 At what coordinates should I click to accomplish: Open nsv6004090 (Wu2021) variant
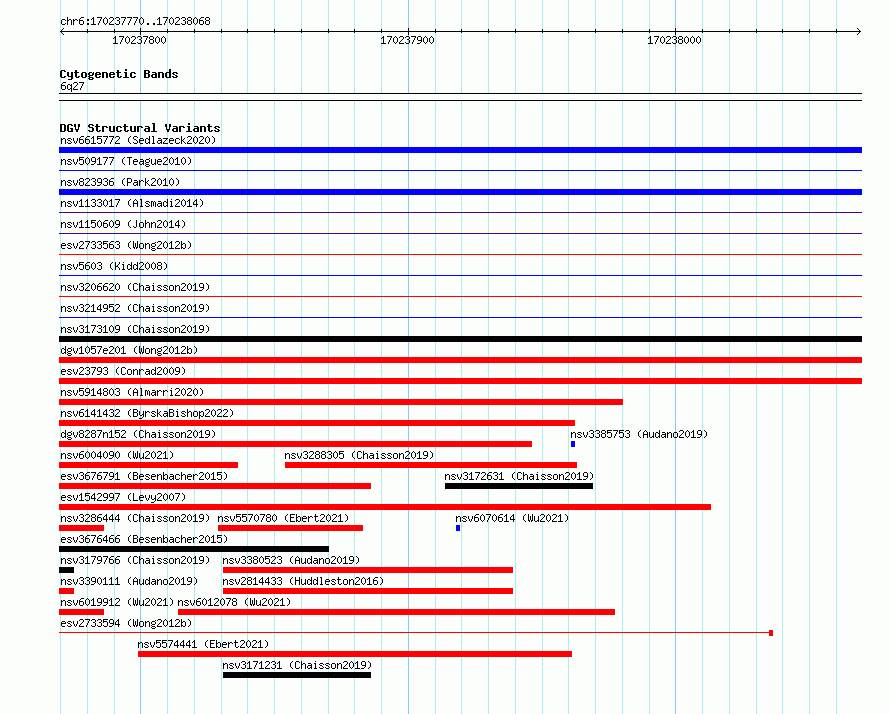coord(117,455)
